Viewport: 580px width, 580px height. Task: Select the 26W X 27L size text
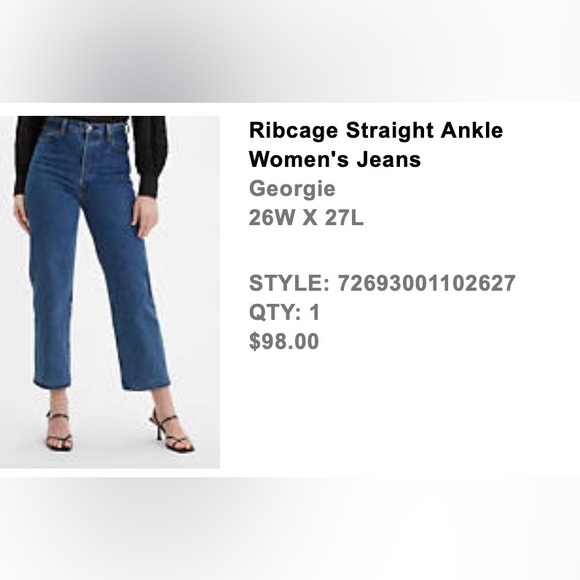point(306,218)
